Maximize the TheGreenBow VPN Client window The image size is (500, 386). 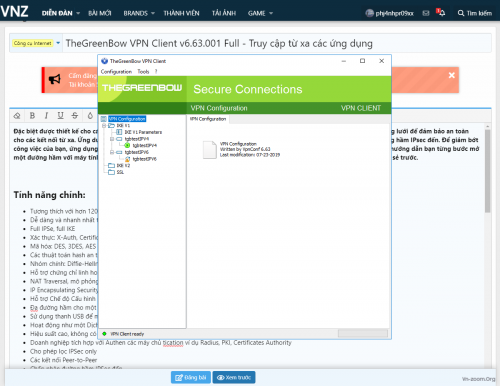[x=362, y=61]
